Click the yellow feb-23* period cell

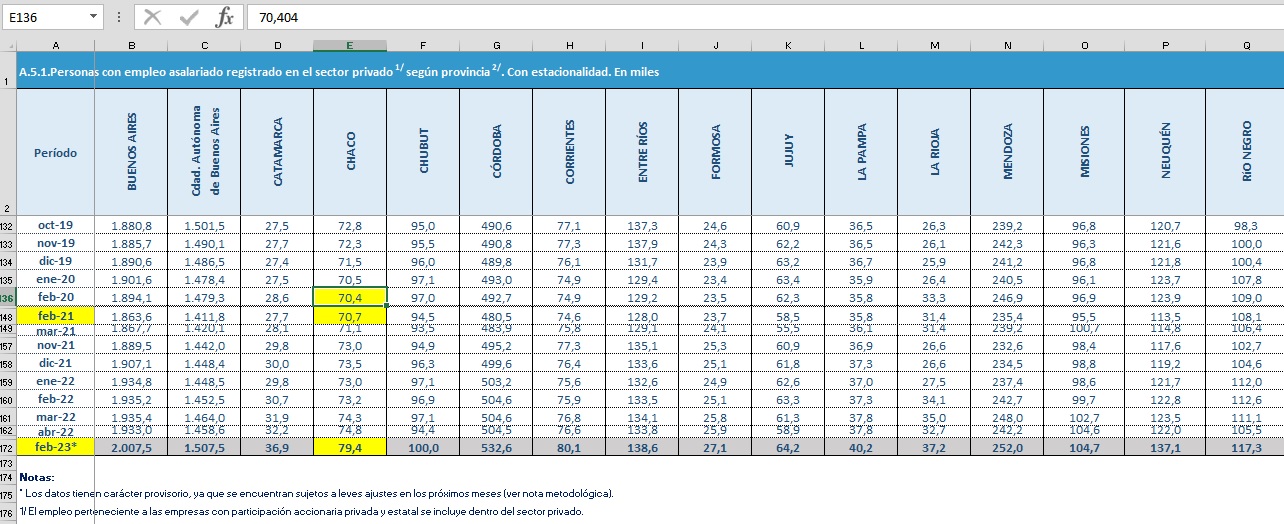click(55, 448)
